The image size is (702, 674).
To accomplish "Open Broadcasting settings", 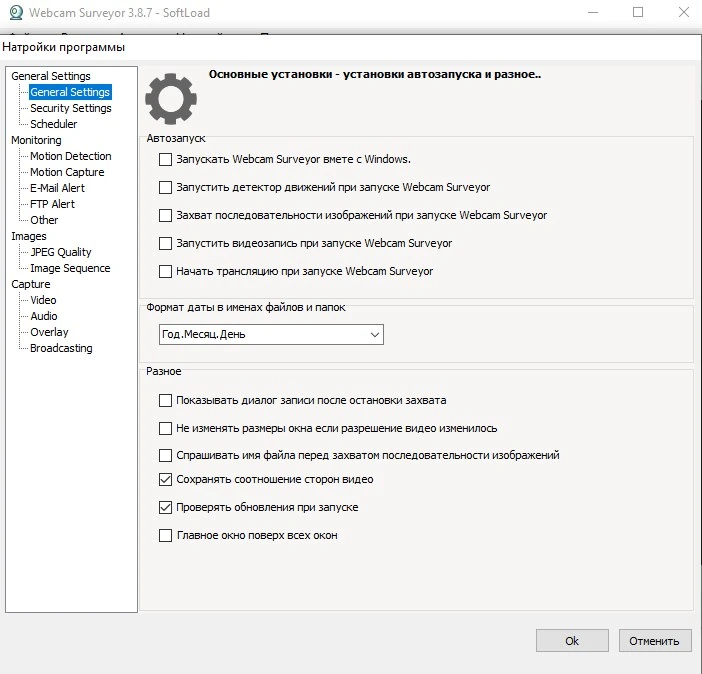I will pos(61,348).
